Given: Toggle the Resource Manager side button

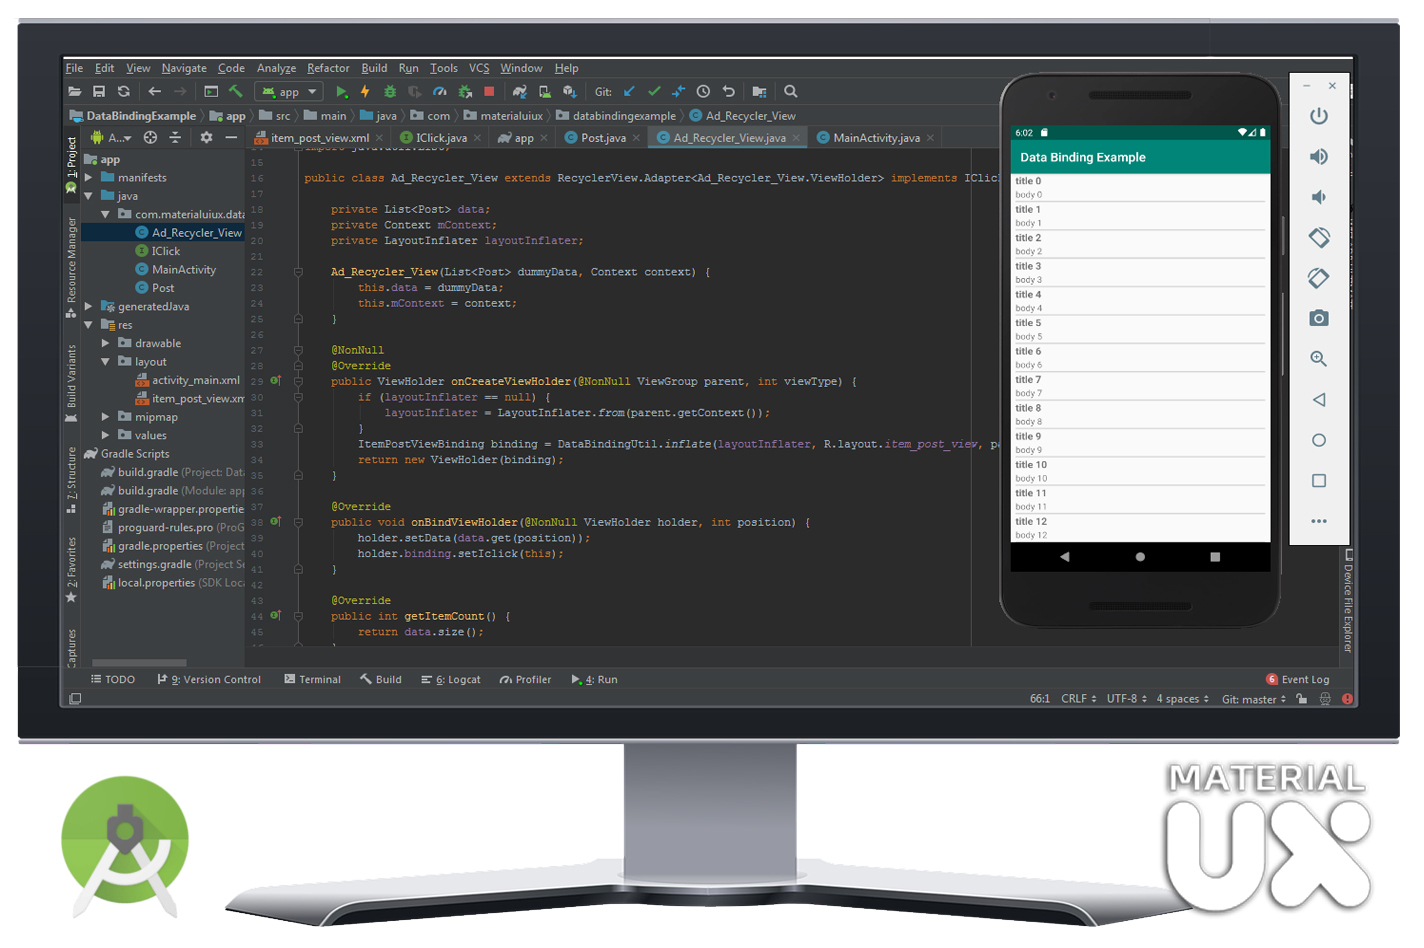Looking at the screenshot, I should [72, 267].
